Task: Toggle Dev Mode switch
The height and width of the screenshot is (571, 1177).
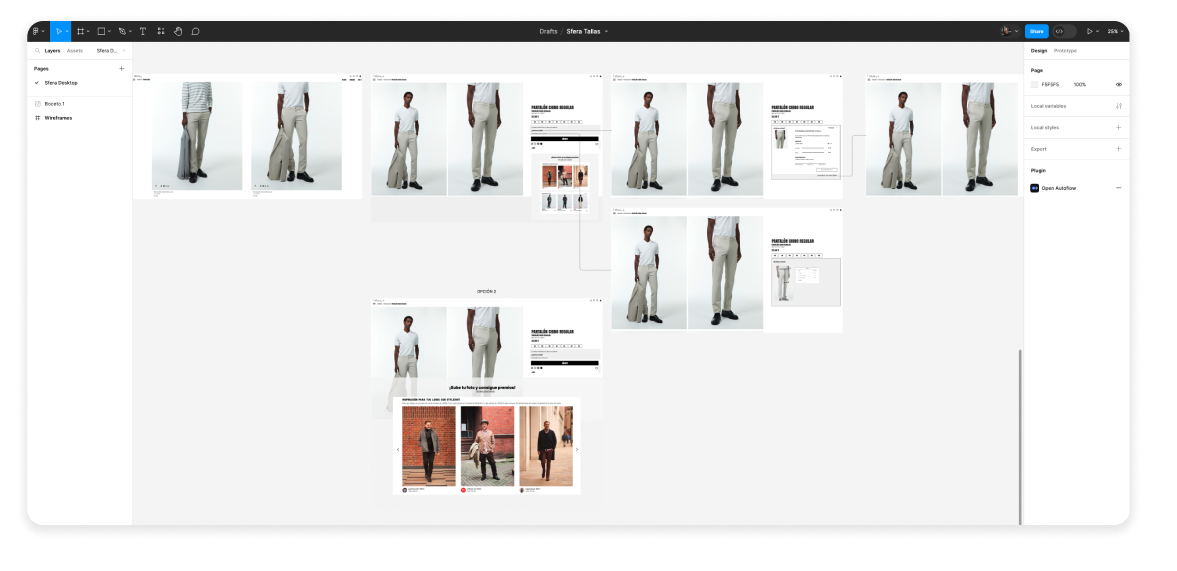Action: (1064, 31)
